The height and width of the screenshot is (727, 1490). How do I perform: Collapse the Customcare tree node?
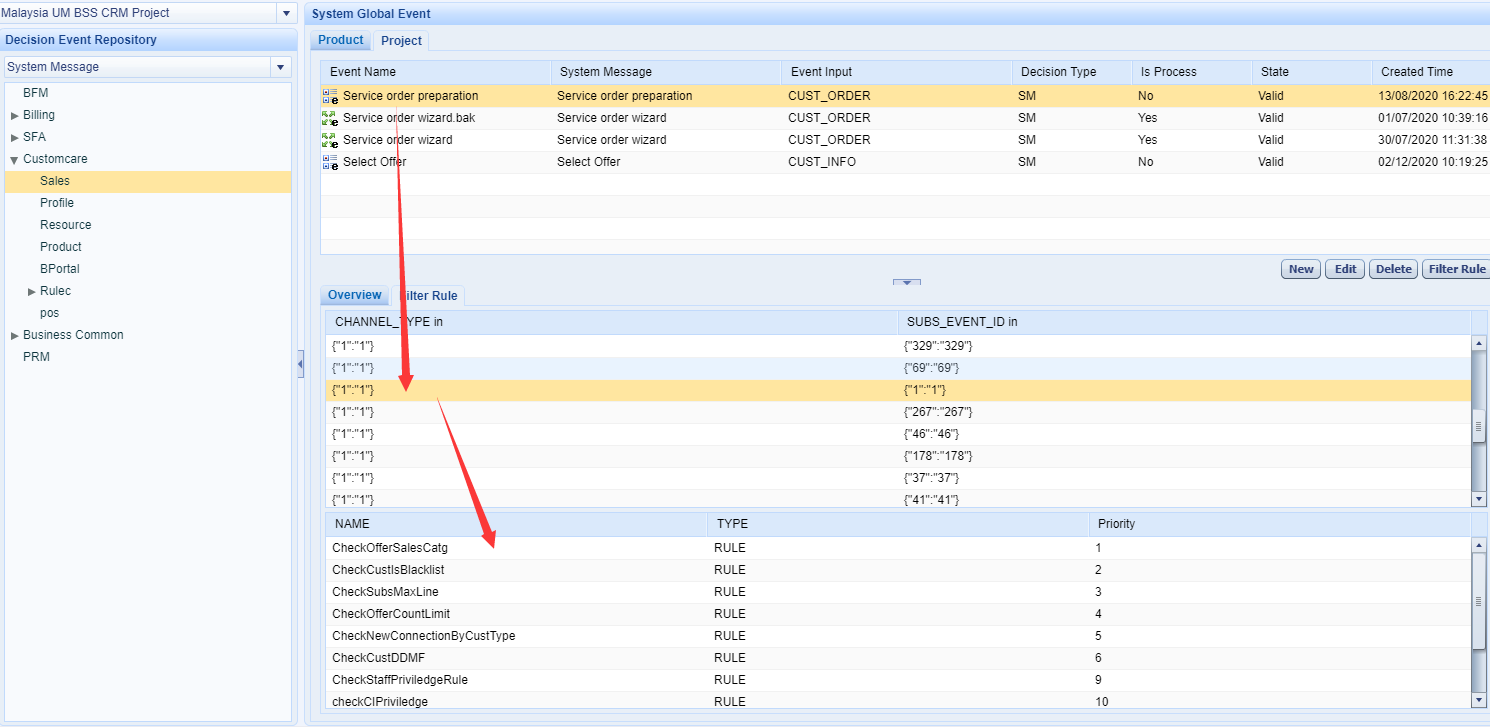pos(15,159)
